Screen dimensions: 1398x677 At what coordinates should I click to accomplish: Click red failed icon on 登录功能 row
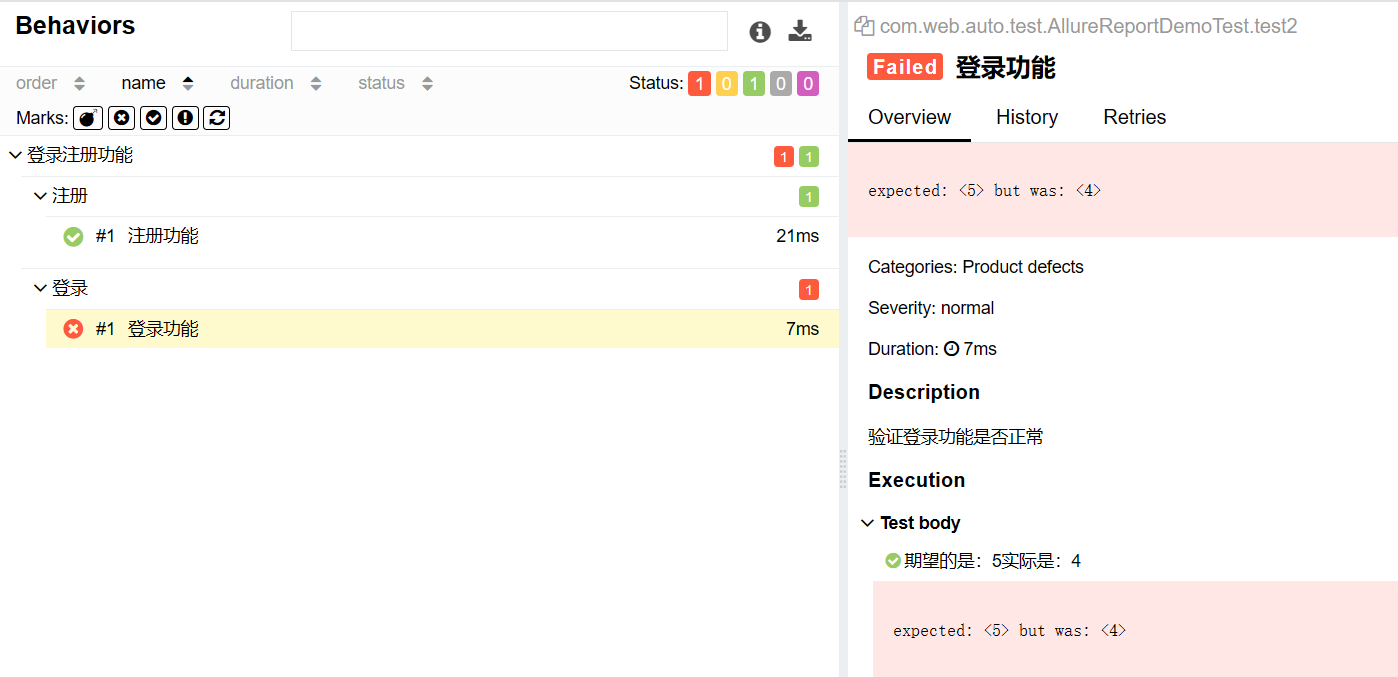73,329
